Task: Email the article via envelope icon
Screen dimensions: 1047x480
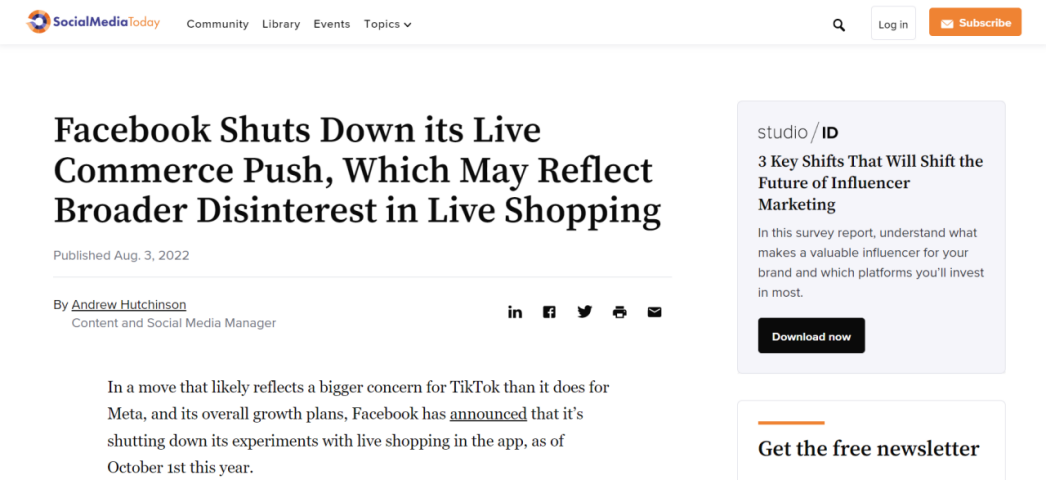Action: pyautogui.click(x=654, y=312)
